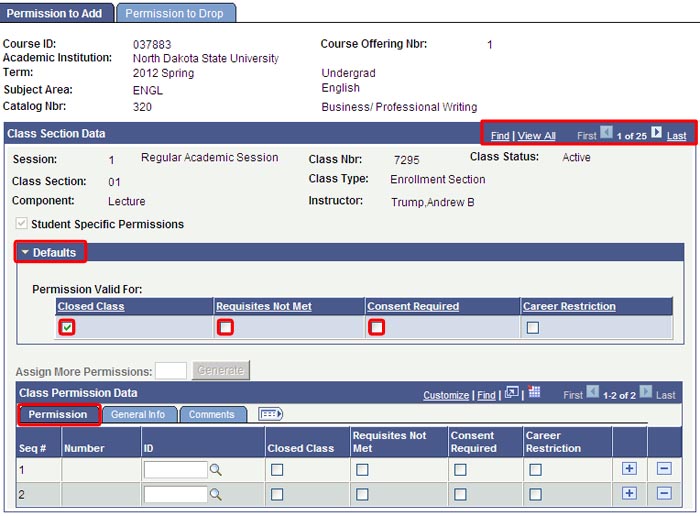Open lookup magnifier for ID in row 1
Screen dimensions: 700x516
pyautogui.click(x=215, y=469)
